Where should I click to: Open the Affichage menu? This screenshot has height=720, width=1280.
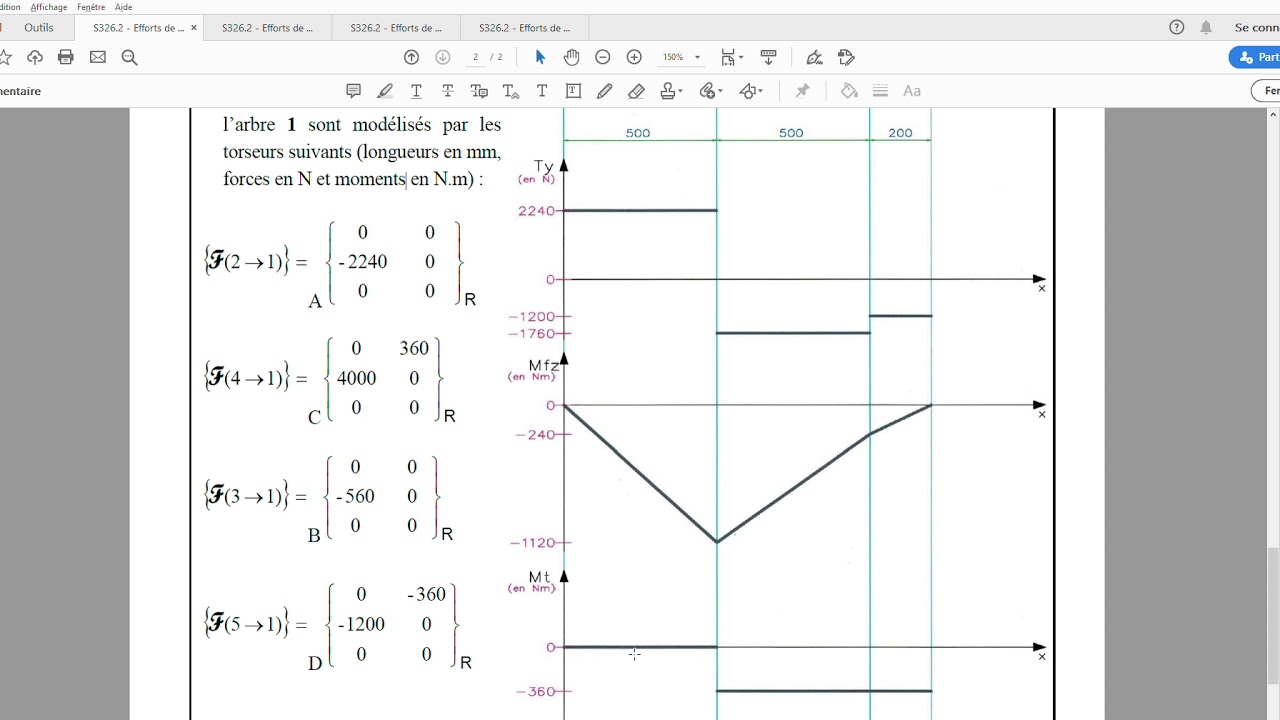(x=49, y=7)
